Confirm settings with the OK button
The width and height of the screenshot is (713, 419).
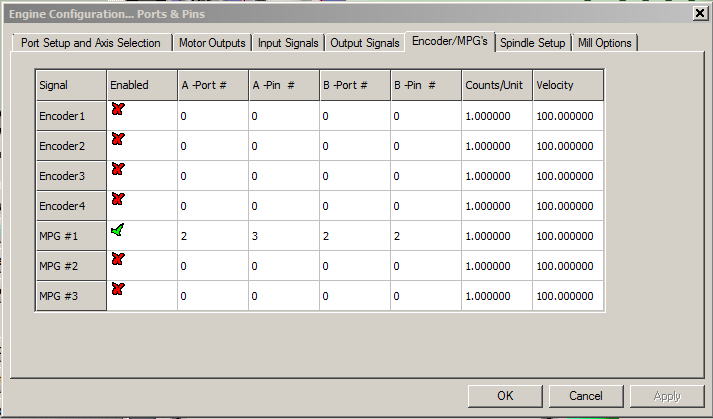[x=505, y=396]
